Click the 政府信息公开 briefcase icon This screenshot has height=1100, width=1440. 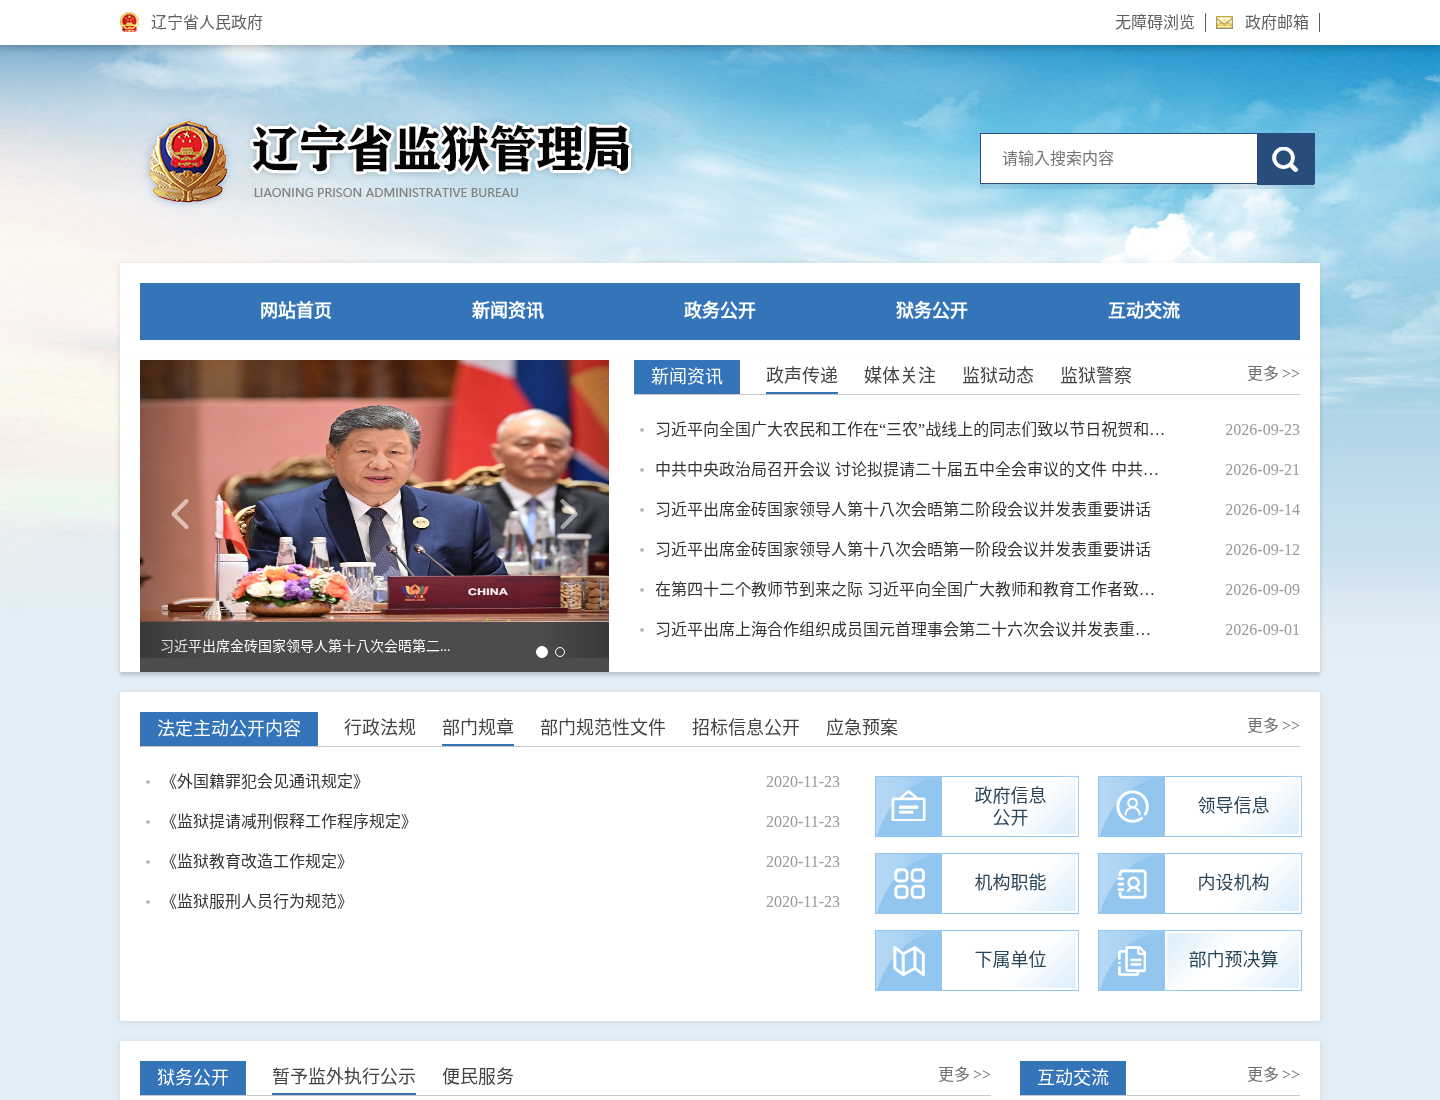[x=908, y=806]
